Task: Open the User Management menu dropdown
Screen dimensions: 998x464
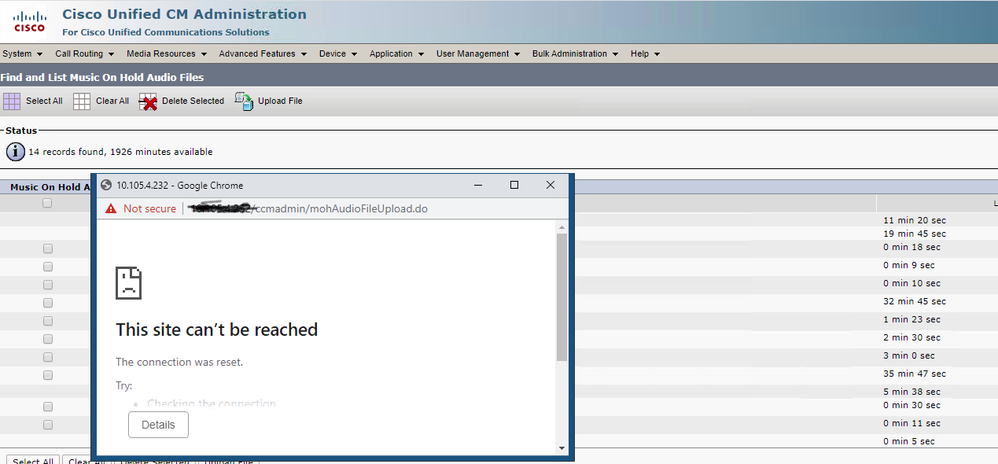Action: coord(478,54)
